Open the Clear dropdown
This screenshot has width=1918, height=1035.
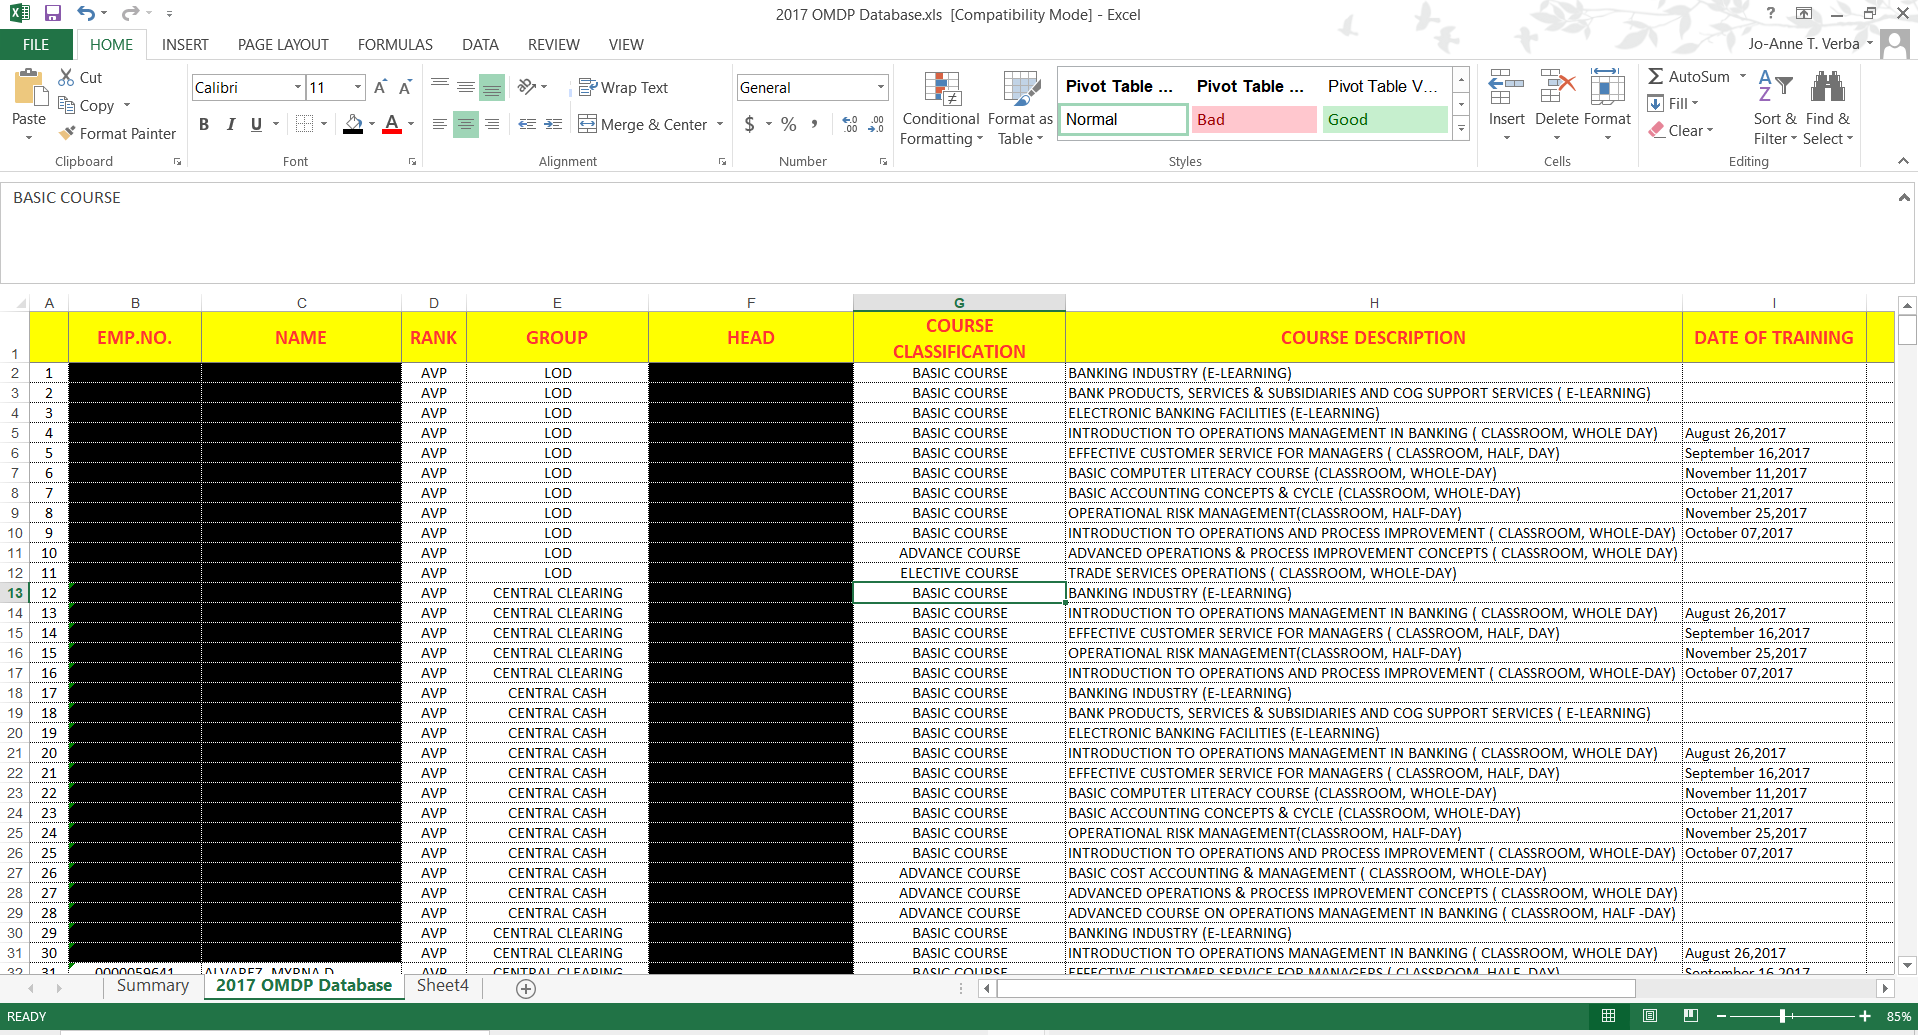click(1681, 130)
